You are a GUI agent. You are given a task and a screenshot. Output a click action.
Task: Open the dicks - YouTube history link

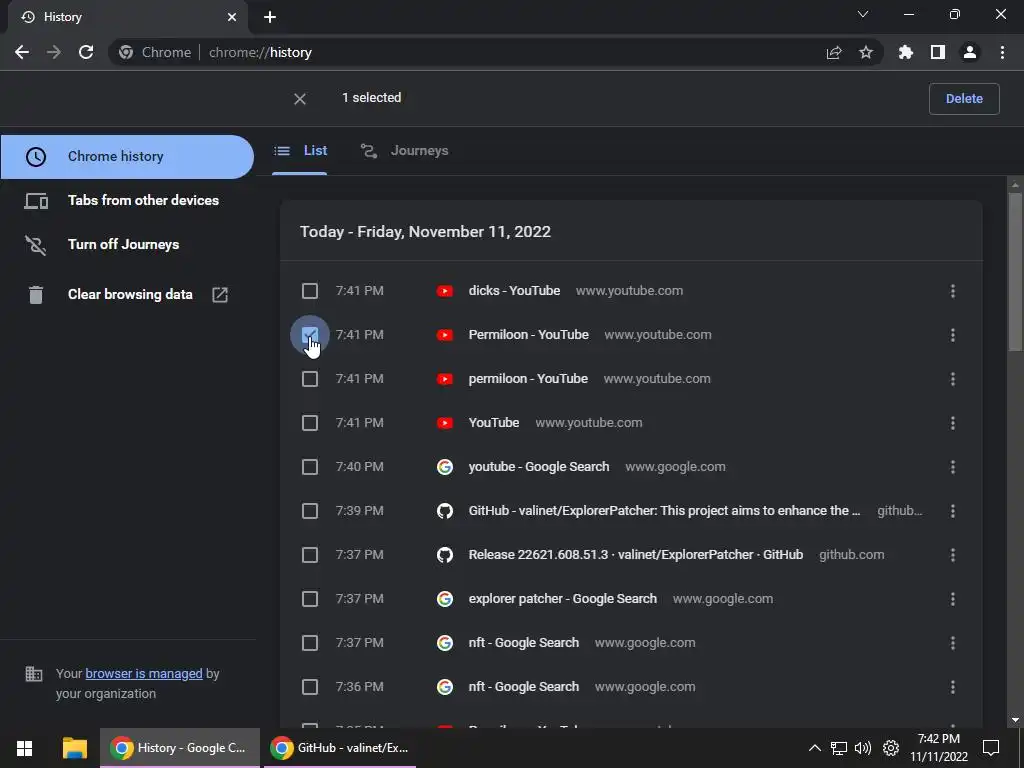pos(514,291)
